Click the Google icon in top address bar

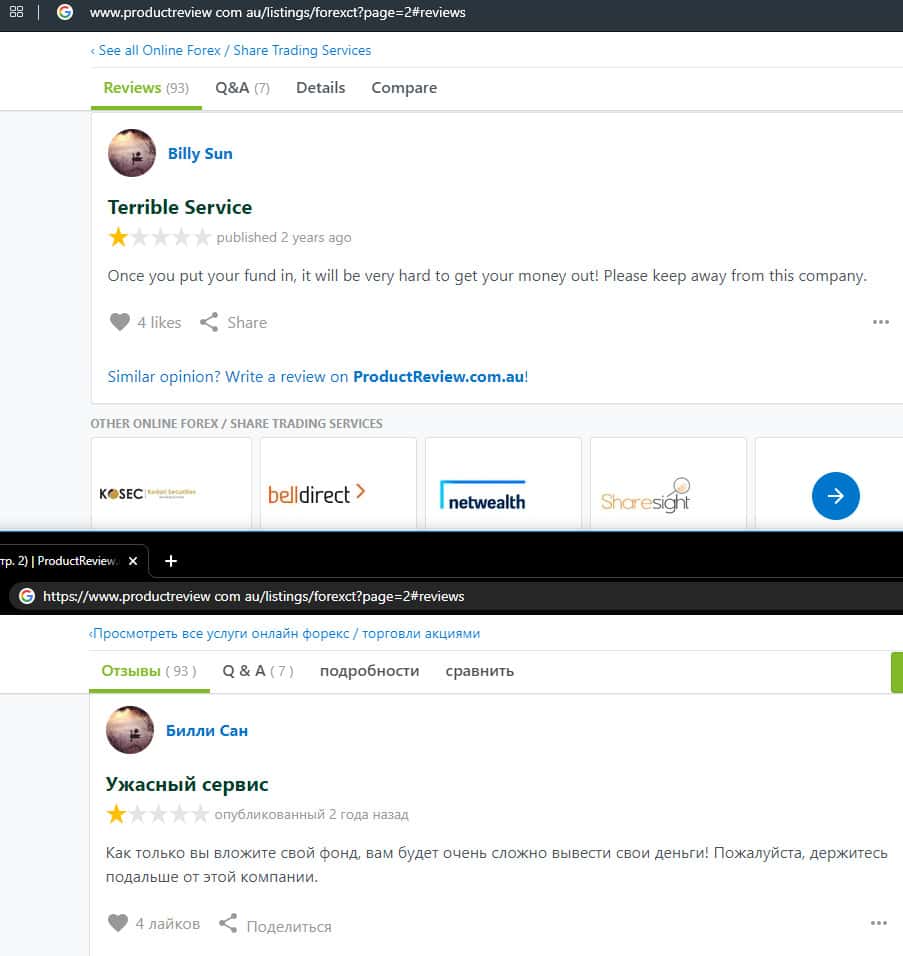65,12
